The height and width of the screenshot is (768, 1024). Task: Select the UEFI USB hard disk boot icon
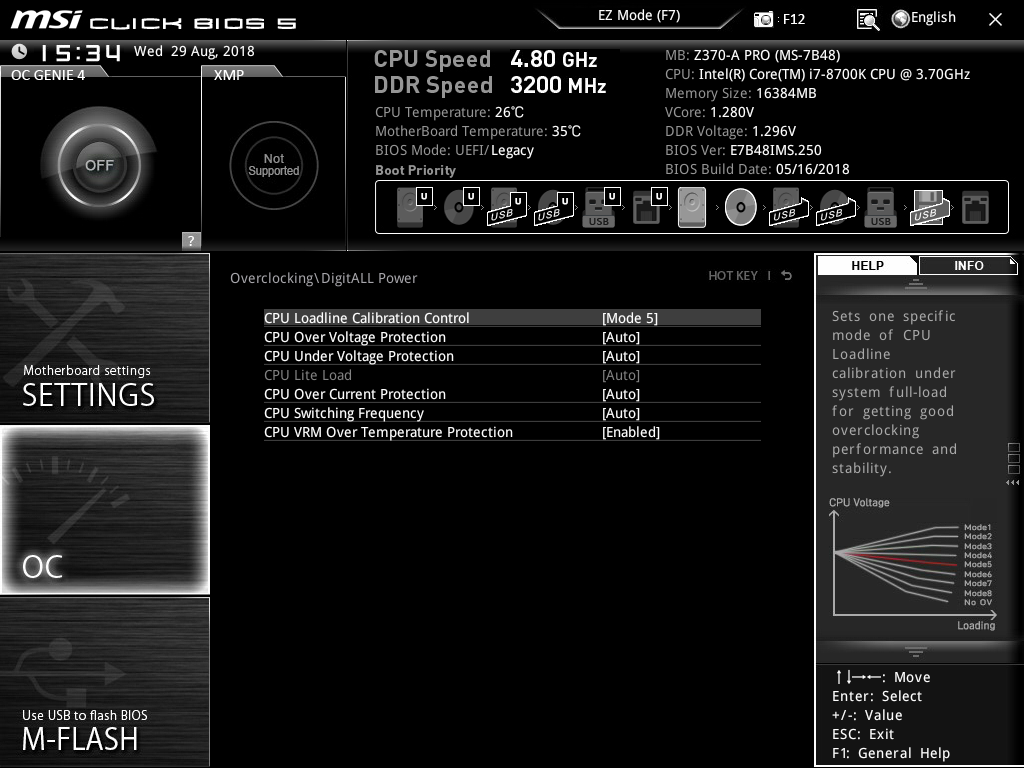(x=507, y=208)
